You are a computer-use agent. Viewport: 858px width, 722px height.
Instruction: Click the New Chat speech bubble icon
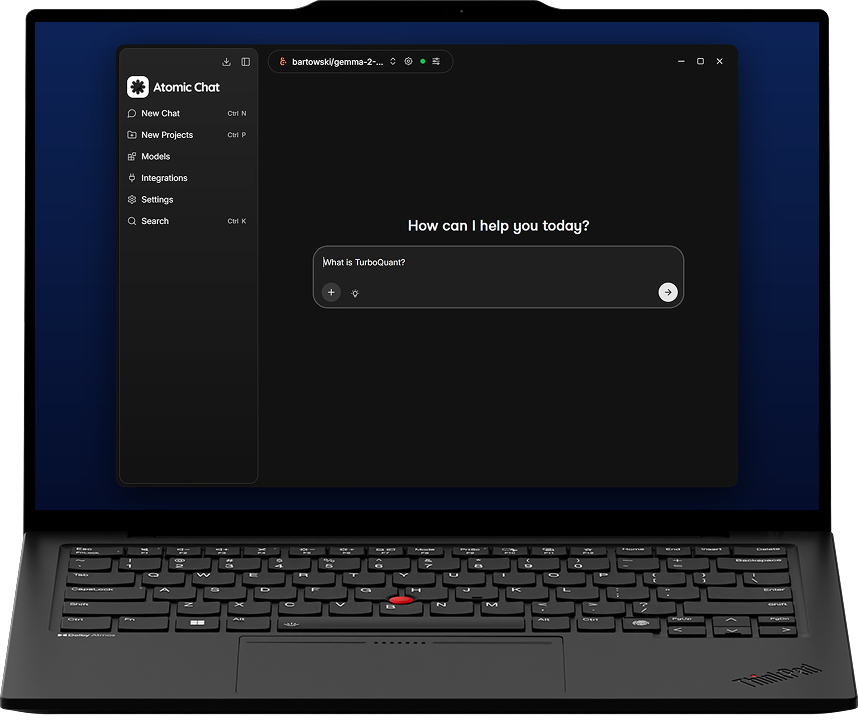coord(132,113)
